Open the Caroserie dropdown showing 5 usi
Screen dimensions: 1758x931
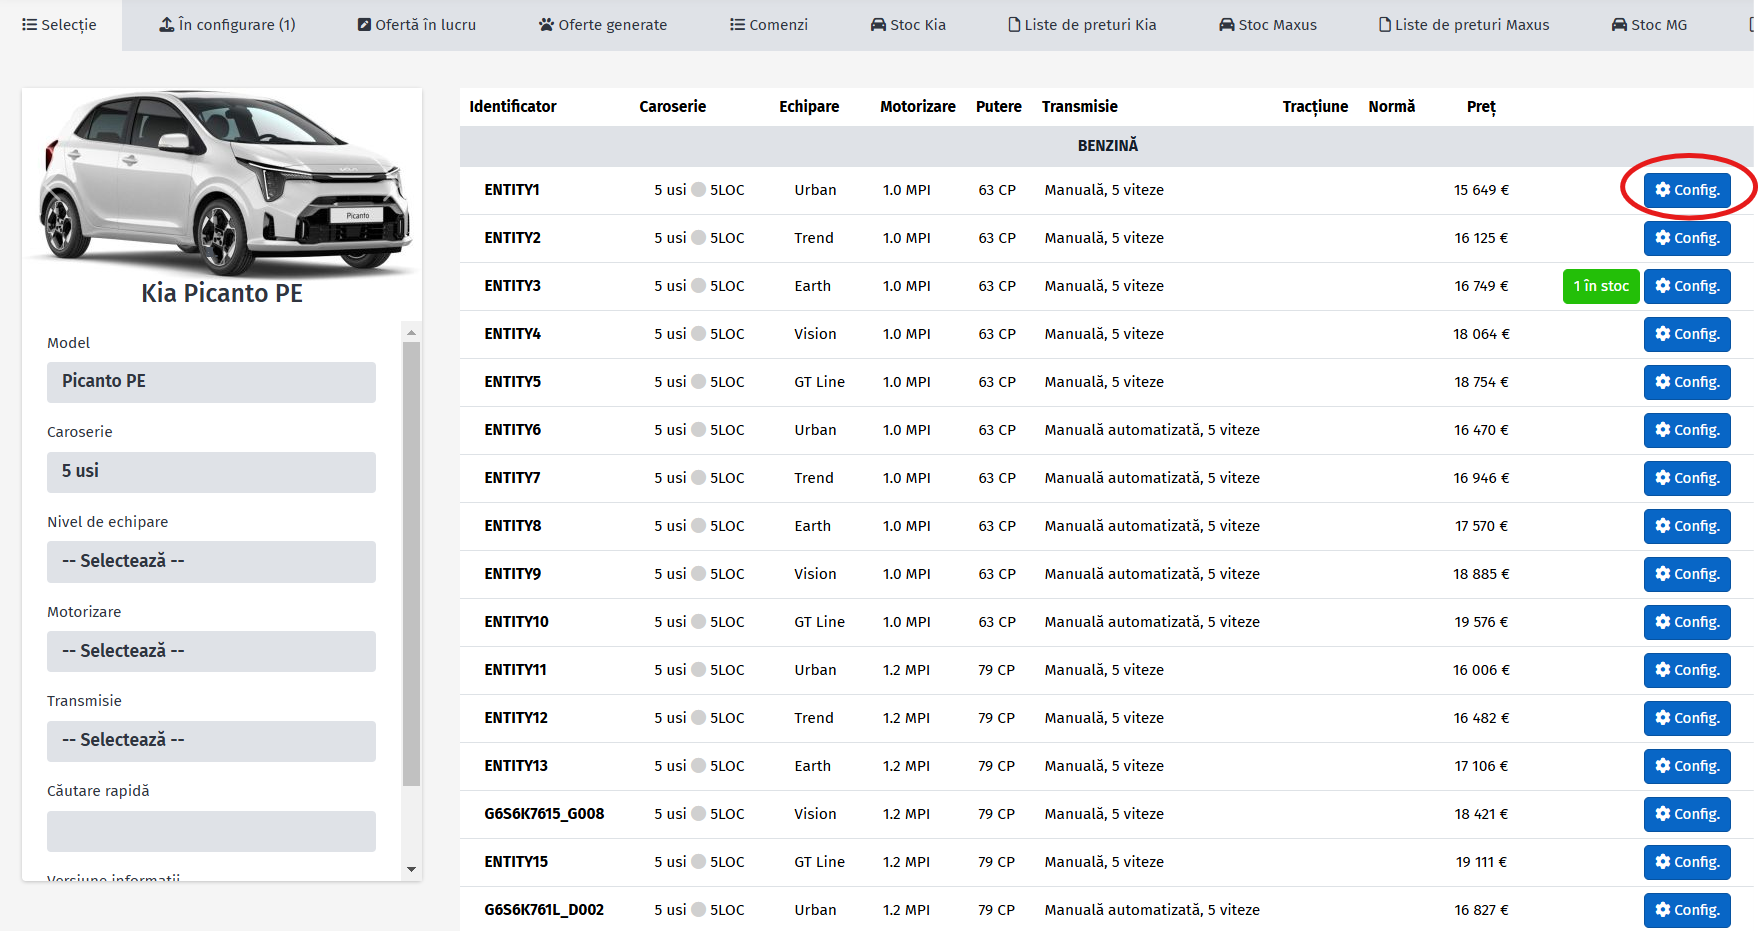(211, 472)
